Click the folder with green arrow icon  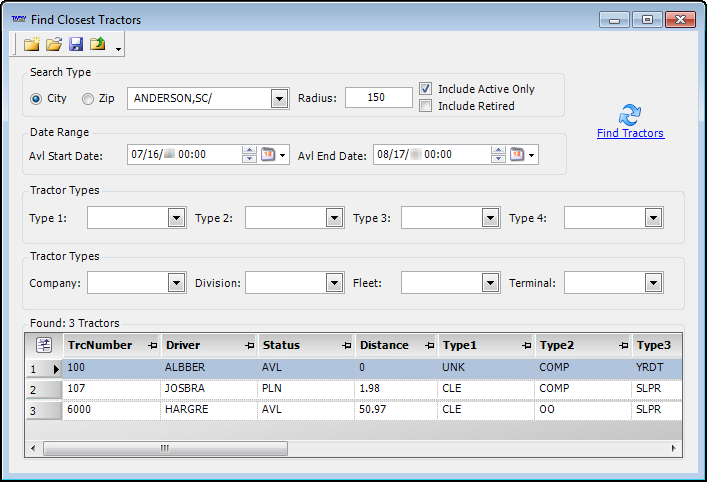point(98,44)
